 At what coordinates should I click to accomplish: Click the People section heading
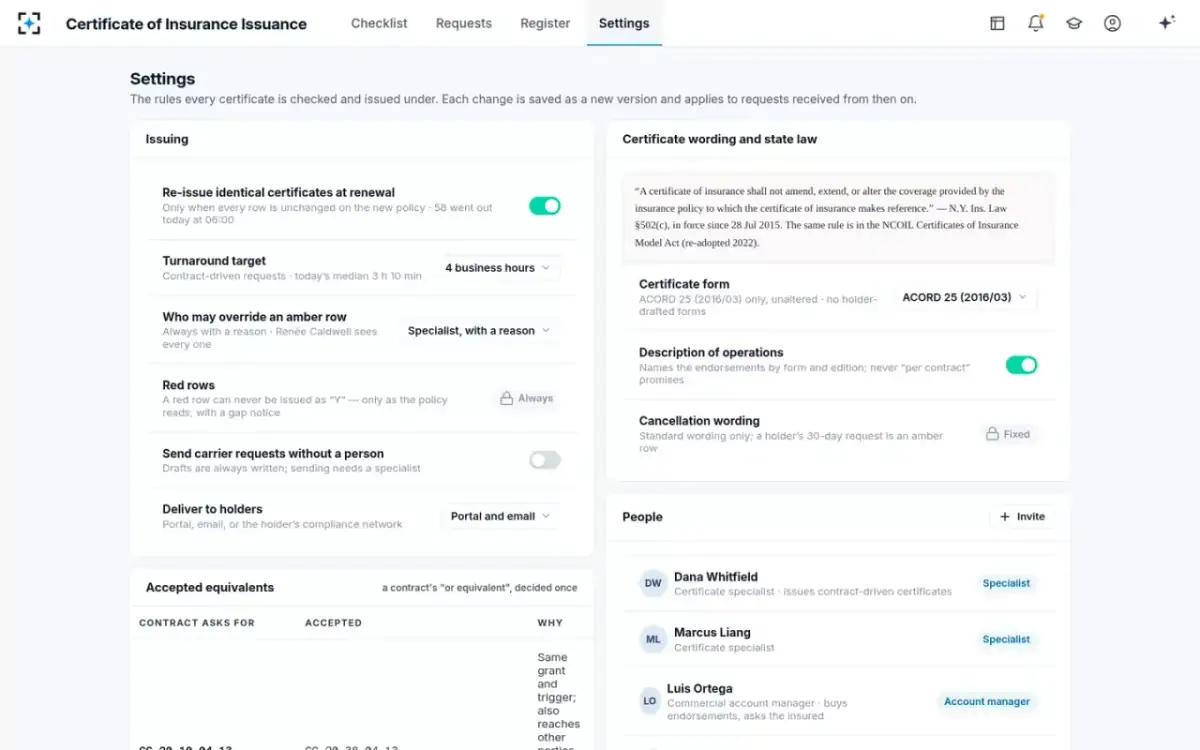click(x=643, y=517)
